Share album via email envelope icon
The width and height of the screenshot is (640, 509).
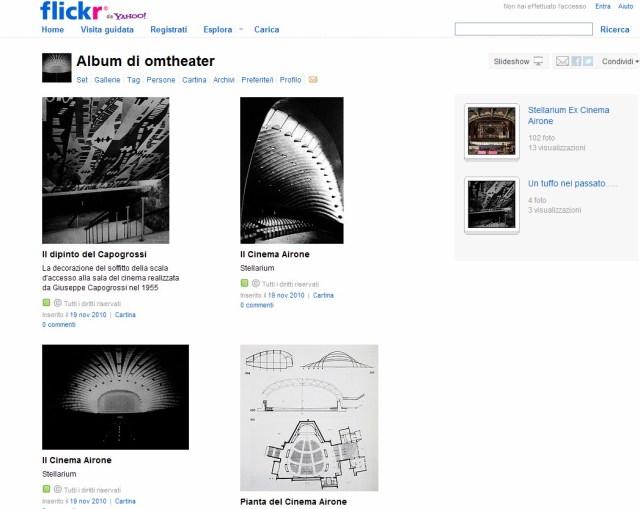[562, 61]
